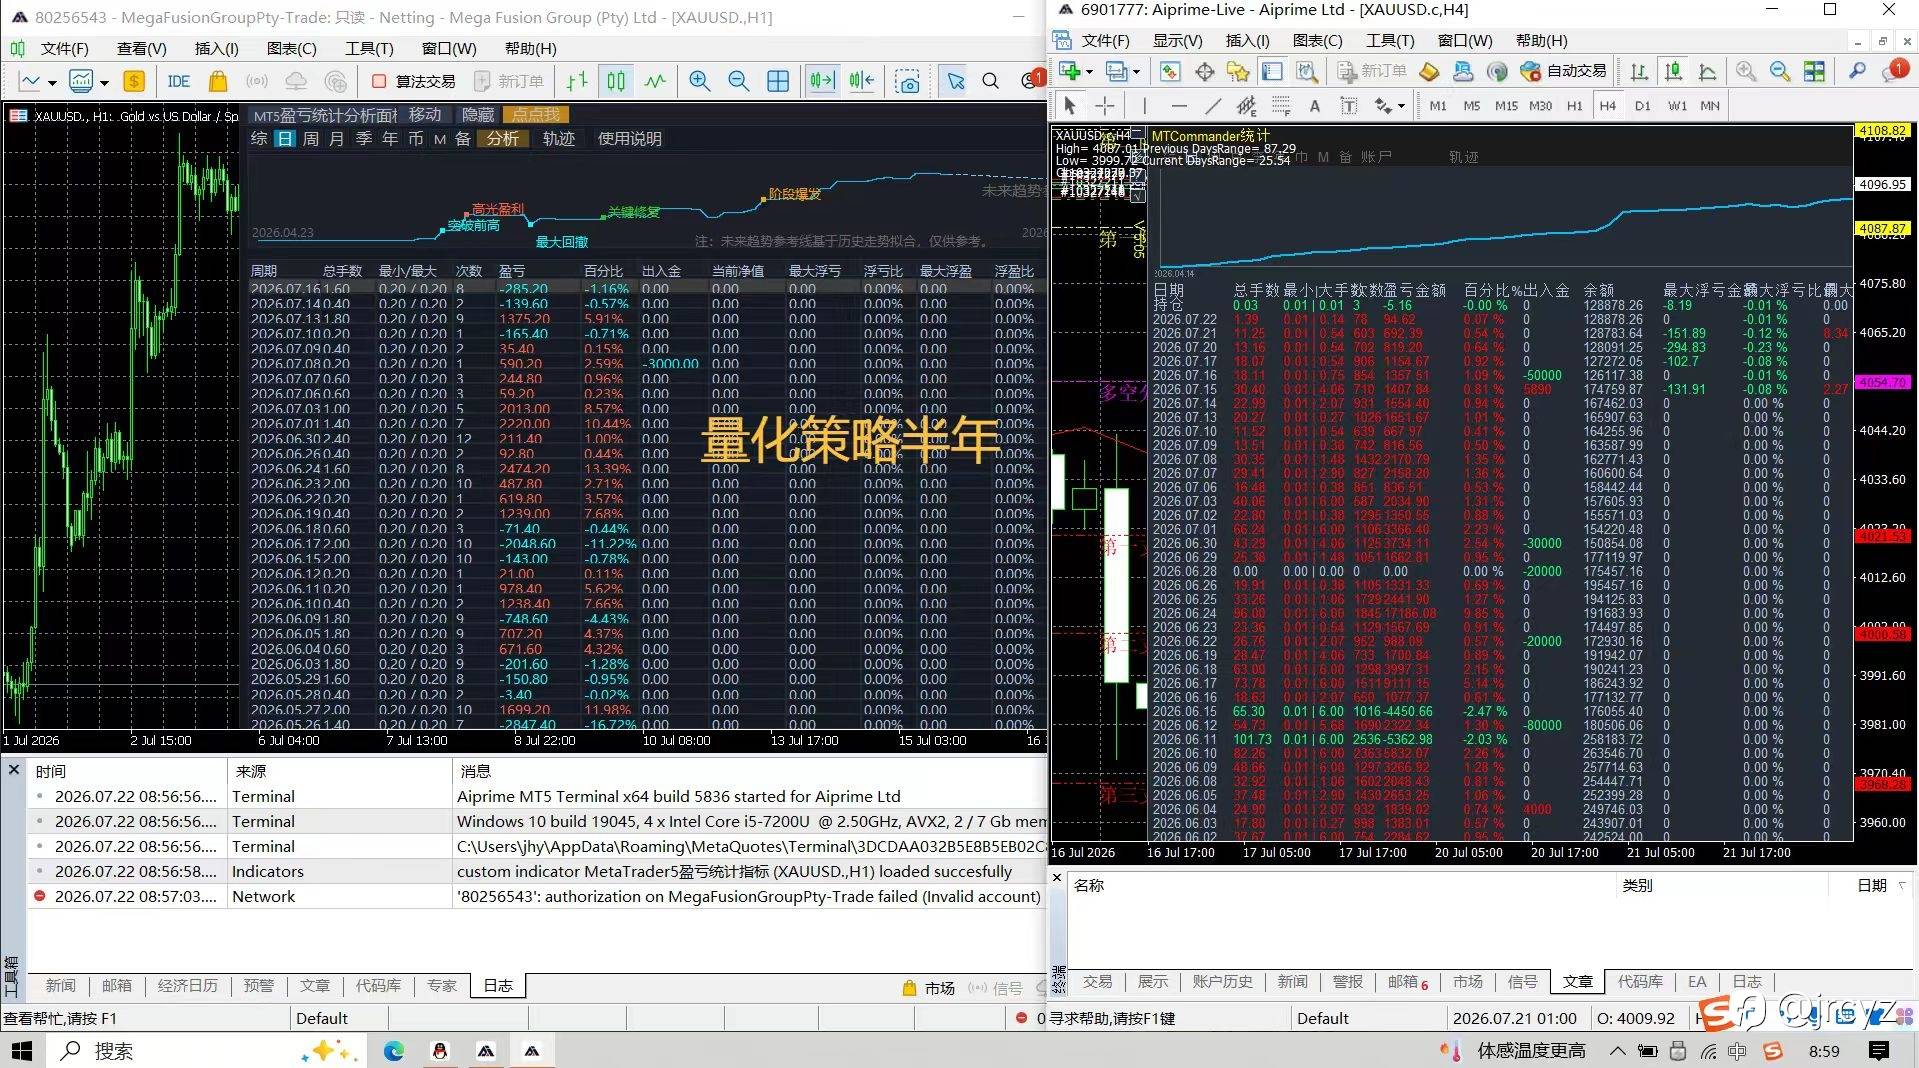Image resolution: width=1919 pixels, height=1068 pixels.
Task: Expand the chart type dropdown arrow
Action: (104, 82)
